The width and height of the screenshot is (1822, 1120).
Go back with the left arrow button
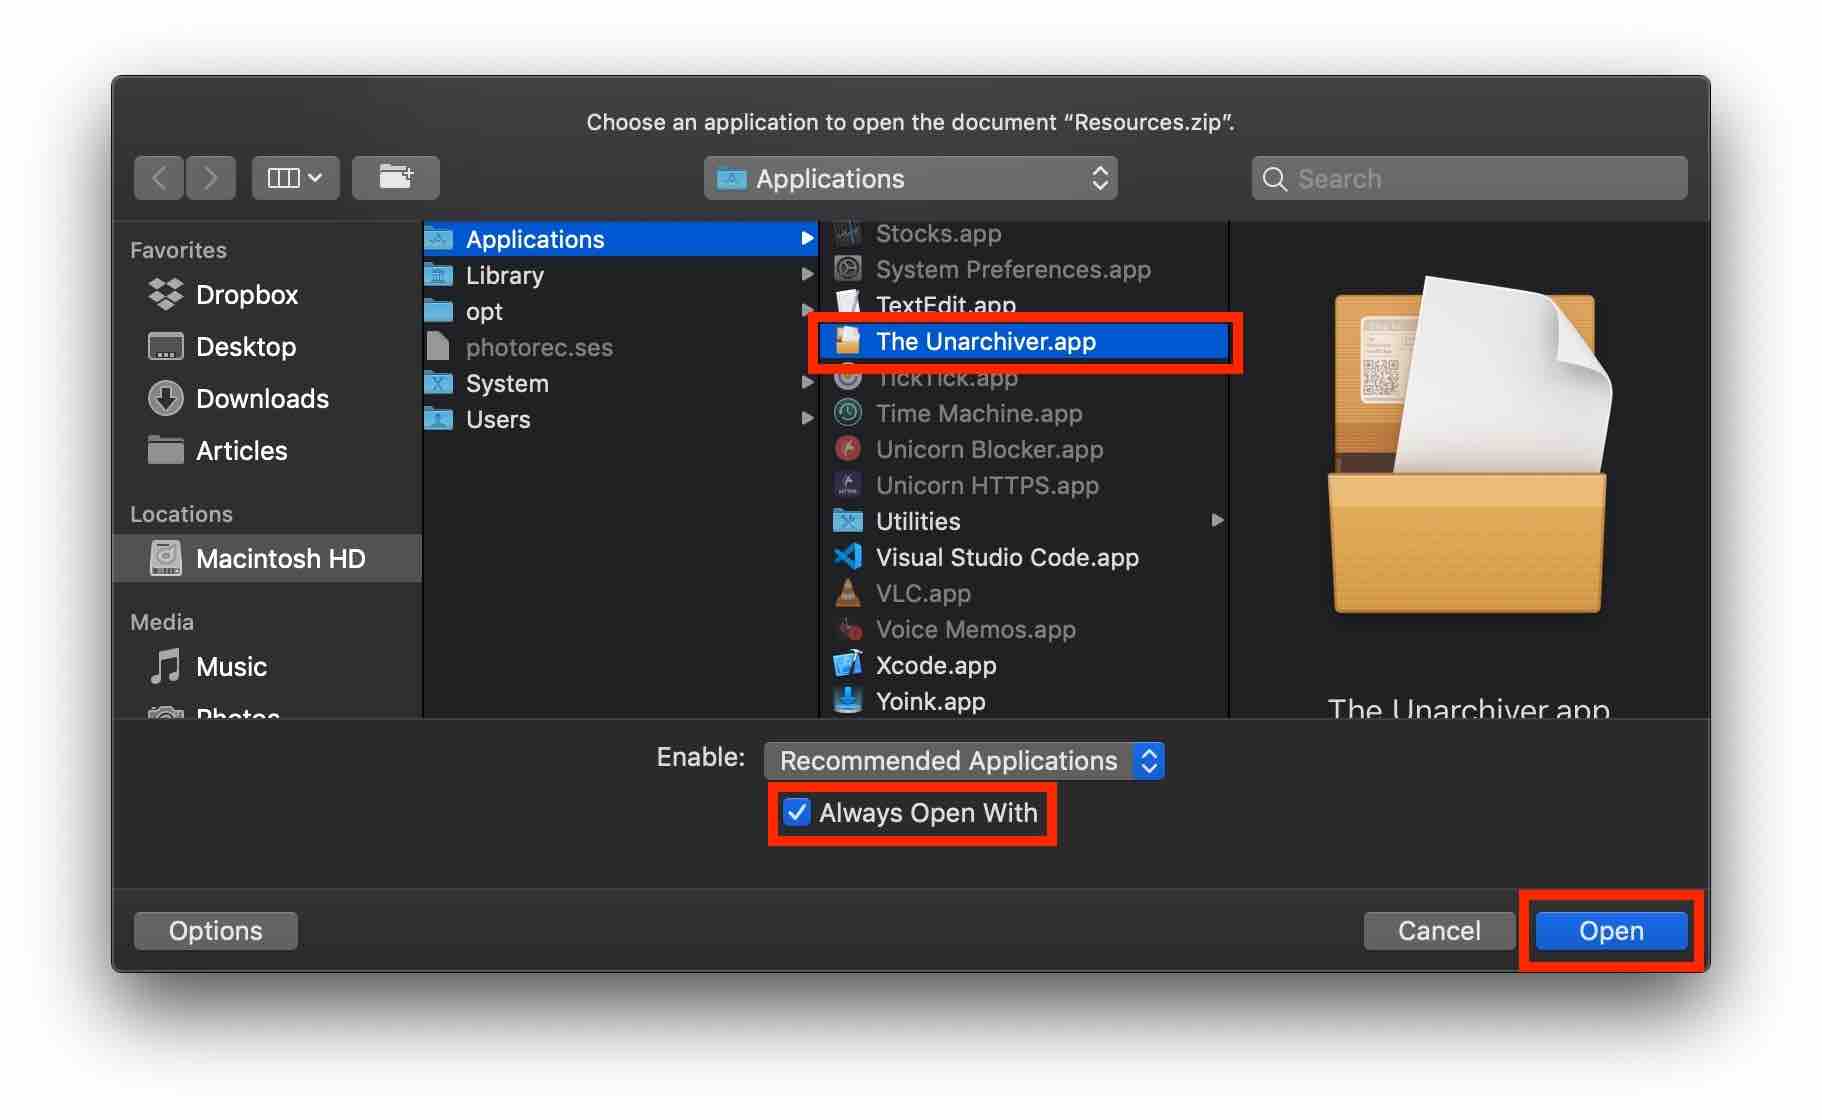point(159,178)
